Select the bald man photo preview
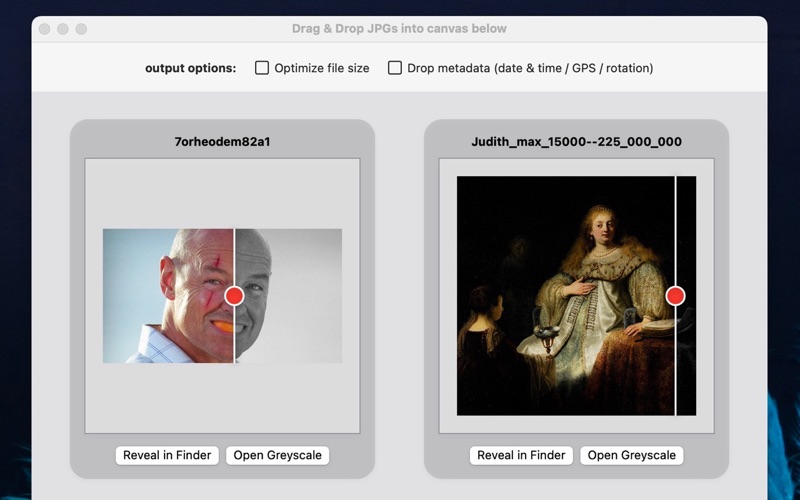The width and height of the screenshot is (800, 500). pos(222,296)
